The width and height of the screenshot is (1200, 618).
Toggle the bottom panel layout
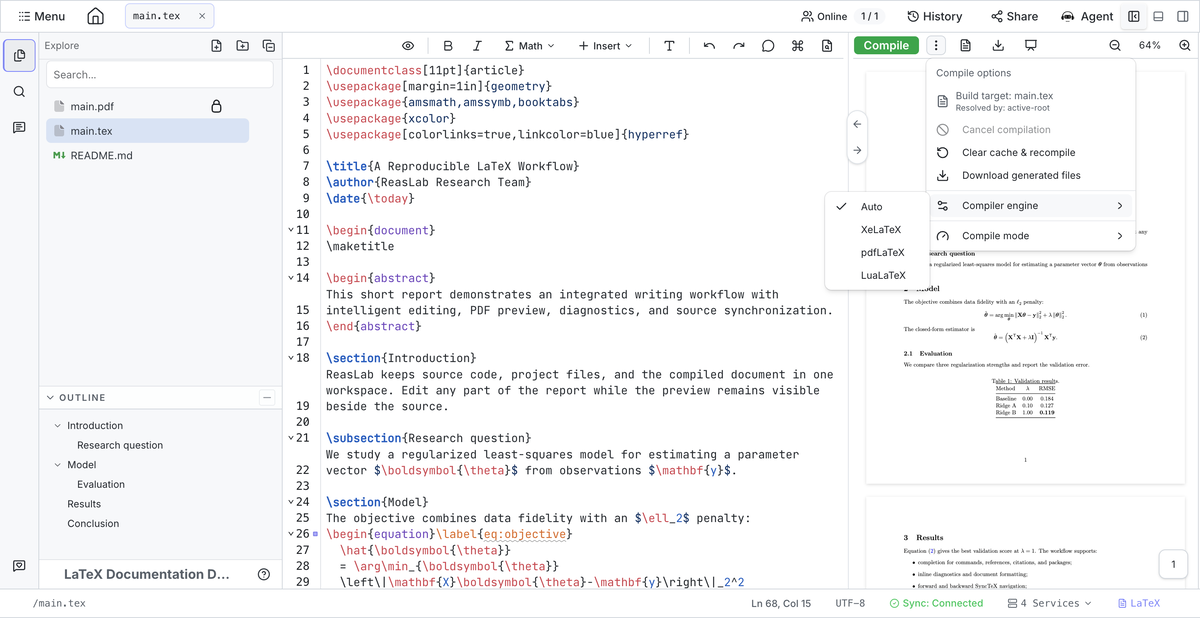pos(1158,16)
